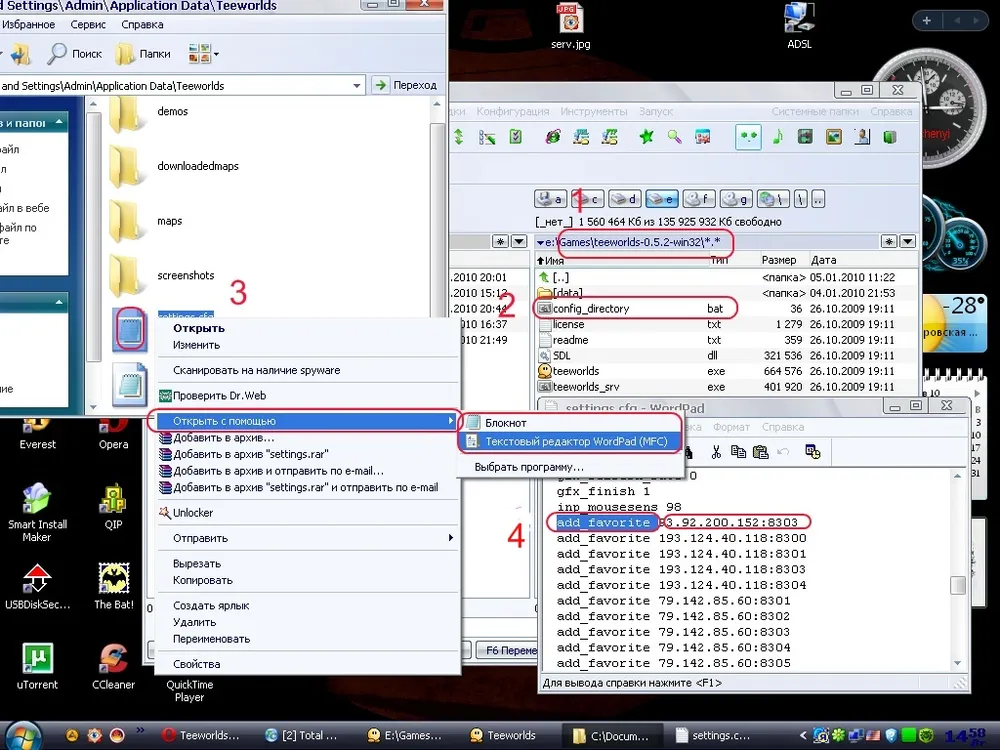This screenshot has height=750, width=1000.
Task: Launch uTorrent desktop shortcut
Action: pyautogui.click(x=37, y=664)
